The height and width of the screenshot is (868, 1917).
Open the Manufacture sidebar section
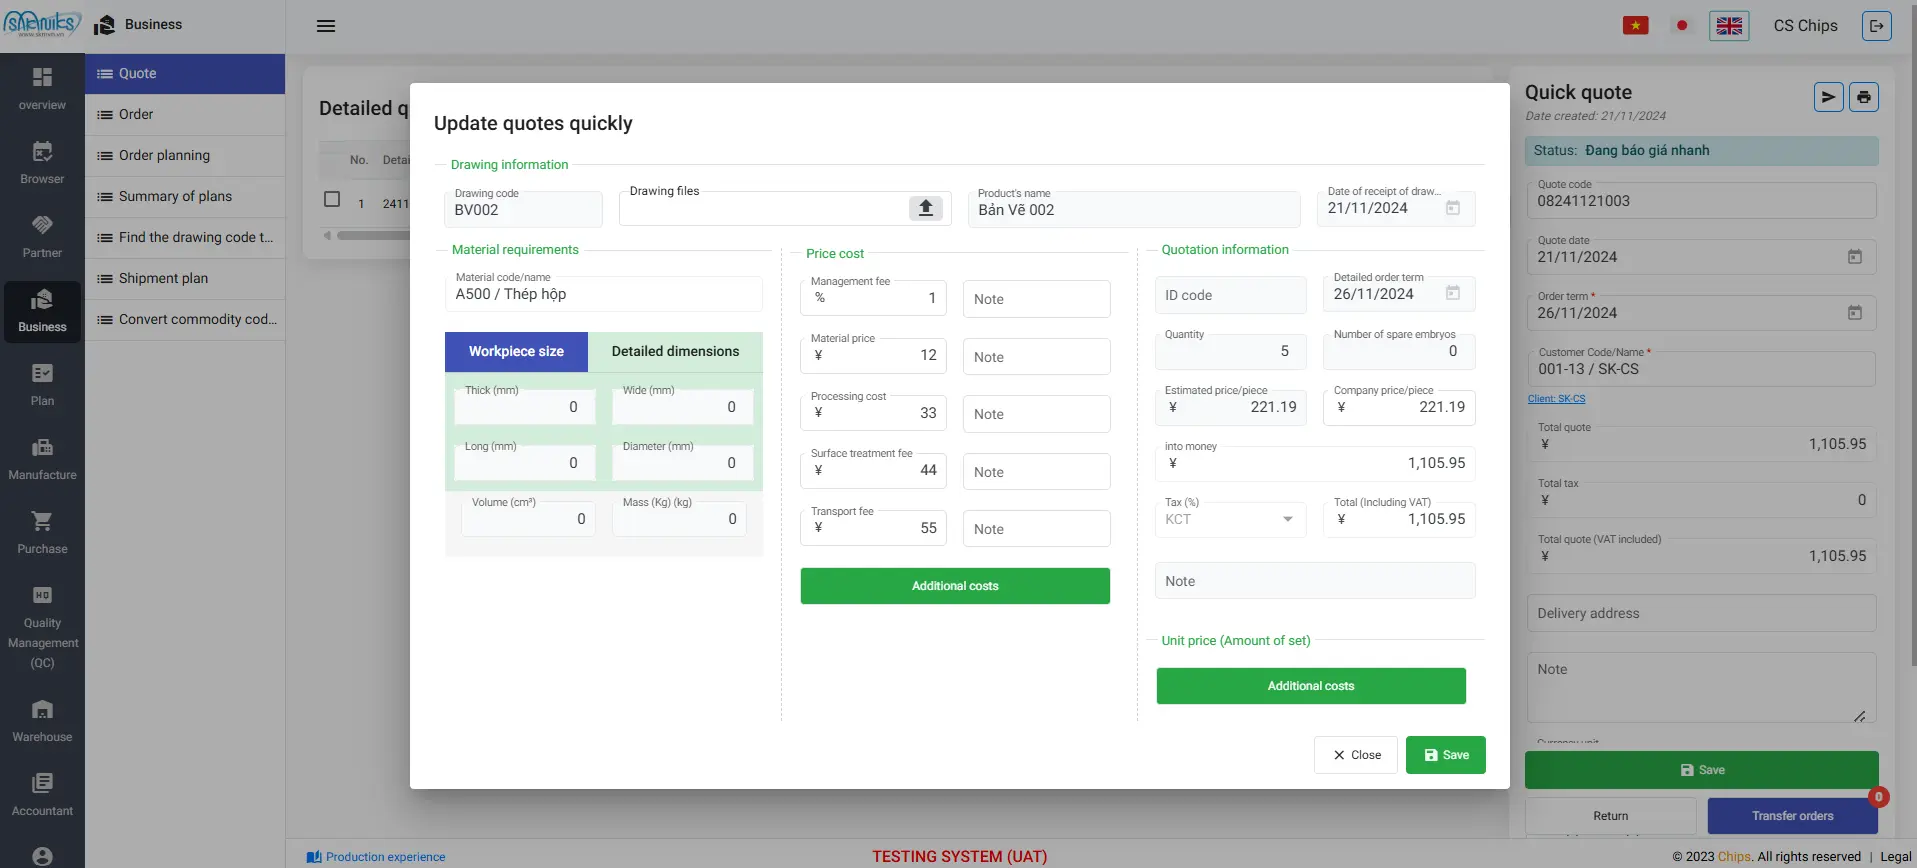42,459
